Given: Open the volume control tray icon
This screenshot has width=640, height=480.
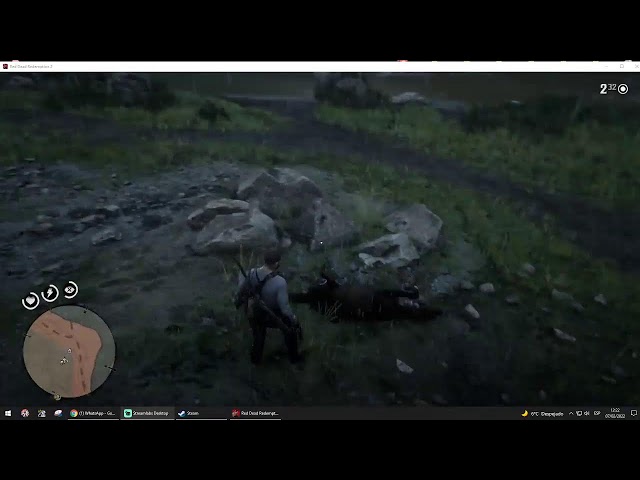Looking at the screenshot, I should tap(587, 413).
